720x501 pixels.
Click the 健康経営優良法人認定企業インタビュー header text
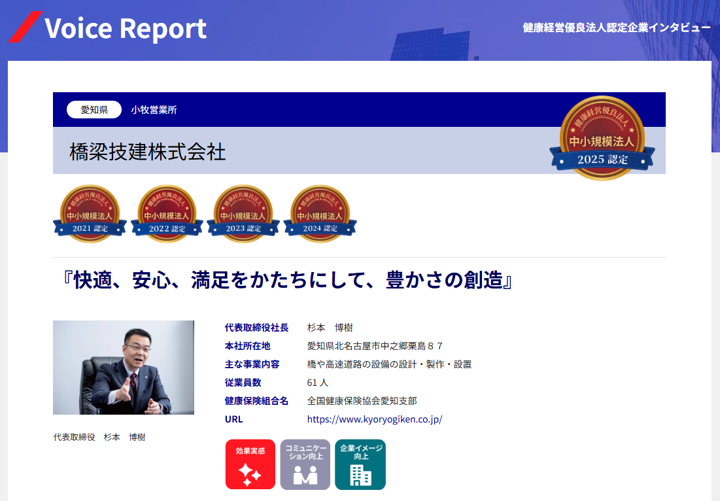pos(616,28)
